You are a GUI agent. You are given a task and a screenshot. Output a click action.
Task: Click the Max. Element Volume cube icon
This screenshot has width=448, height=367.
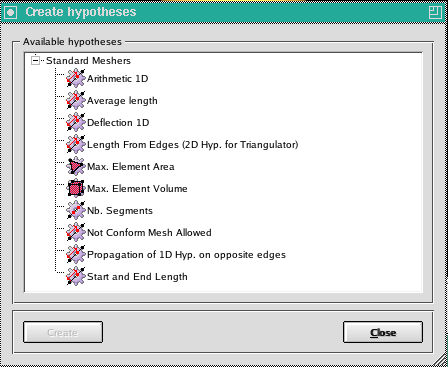pyautogui.click(x=76, y=188)
